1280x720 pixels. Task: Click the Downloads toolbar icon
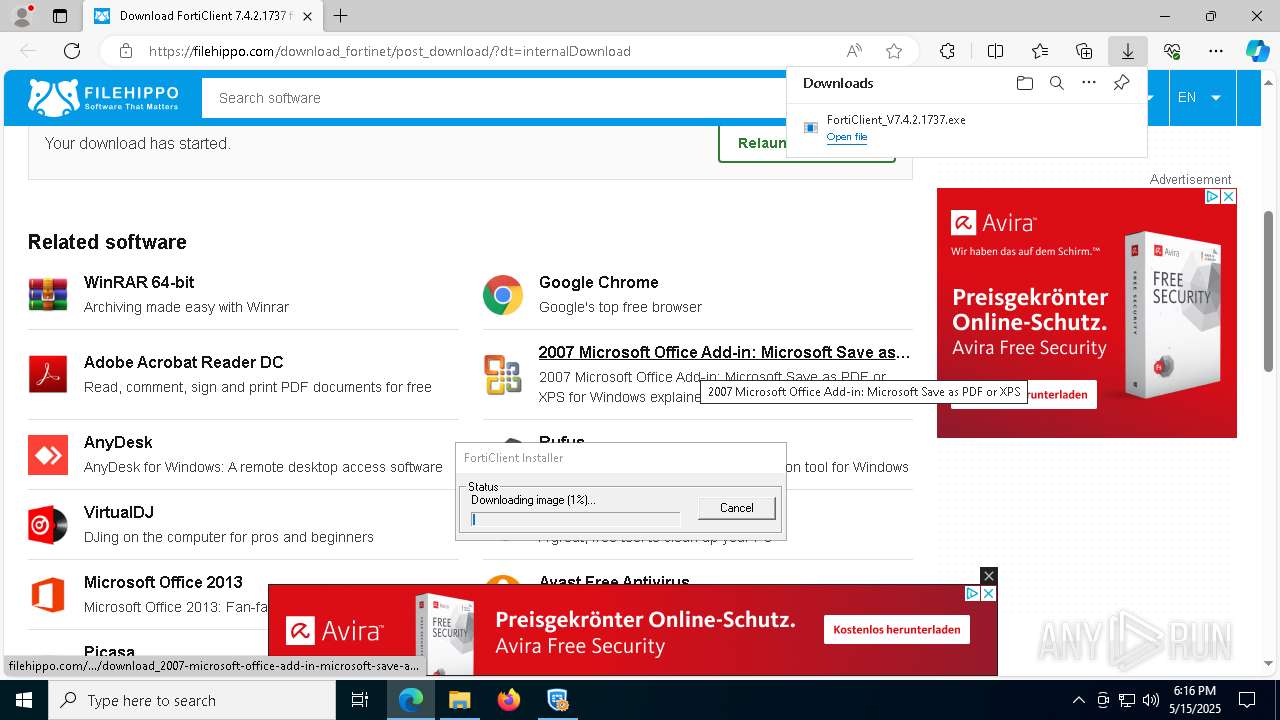coord(1127,51)
